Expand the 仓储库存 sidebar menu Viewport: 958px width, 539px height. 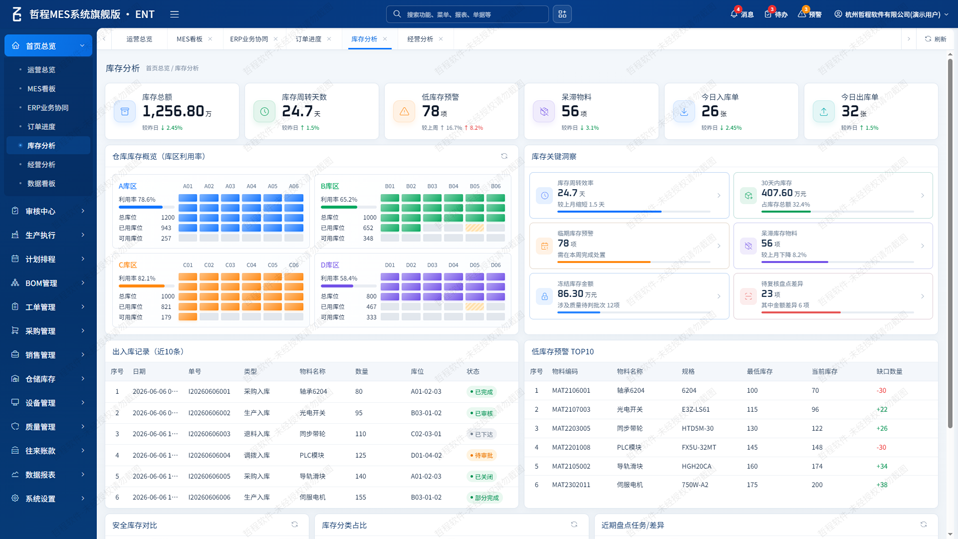[x=48, y=379]
